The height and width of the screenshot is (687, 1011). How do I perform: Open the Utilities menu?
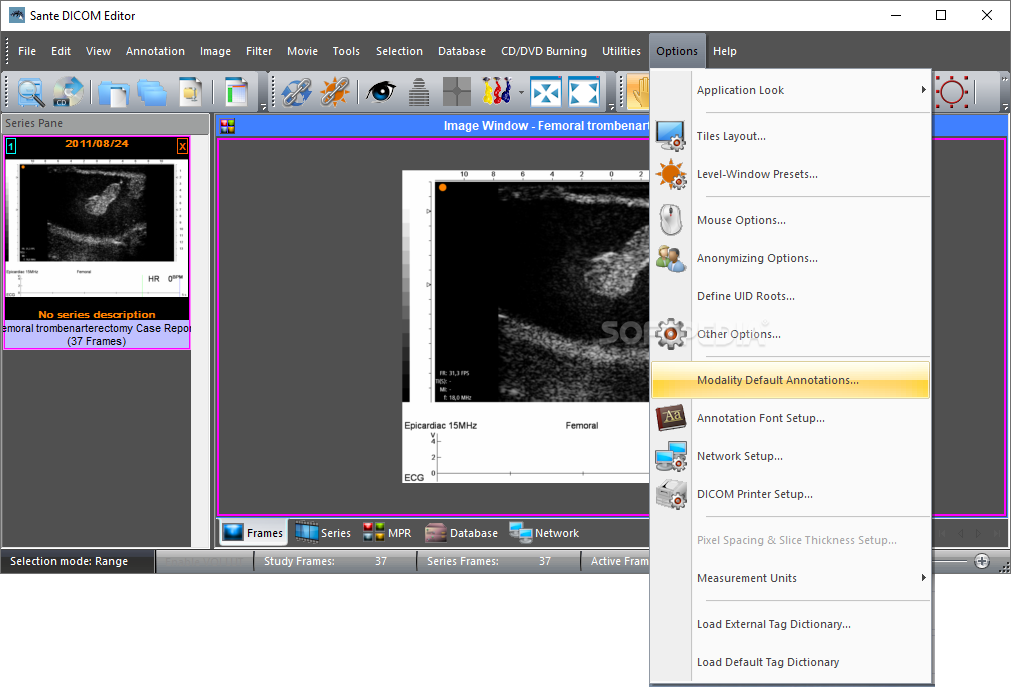click(621, 51)
